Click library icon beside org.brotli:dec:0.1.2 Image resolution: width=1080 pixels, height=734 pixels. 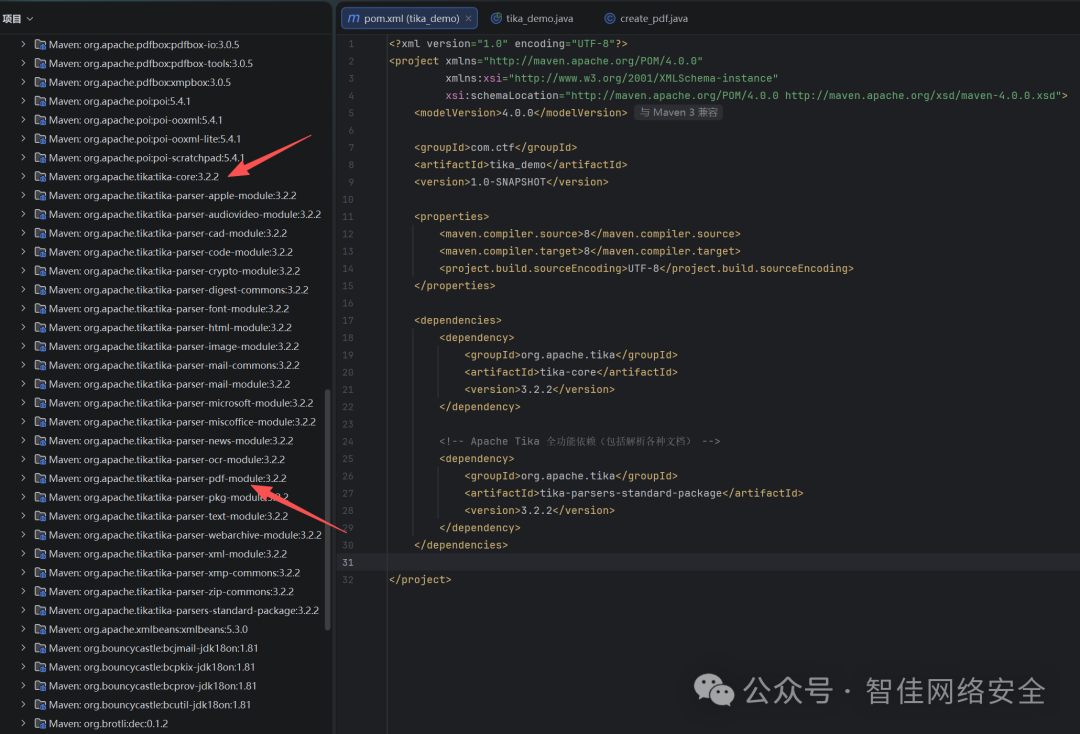(x=40, y=723)
